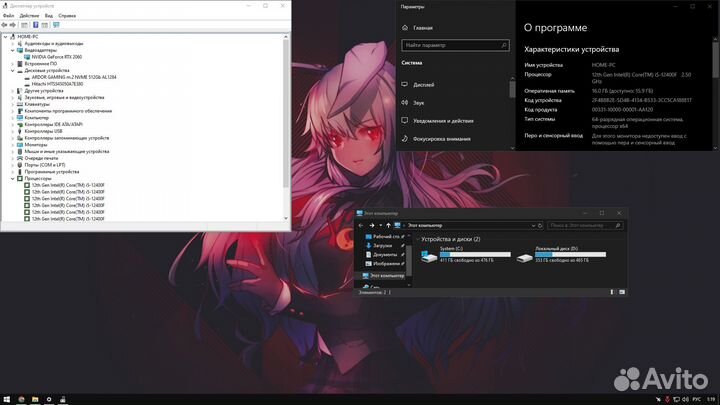Screen dimensions: 720x405
Task: Switch Explorer to large icons view
Action: tap(622, 292)
